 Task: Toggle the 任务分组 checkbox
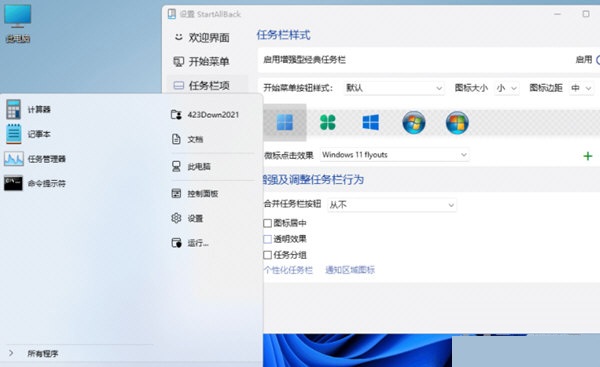pos(268,255)
